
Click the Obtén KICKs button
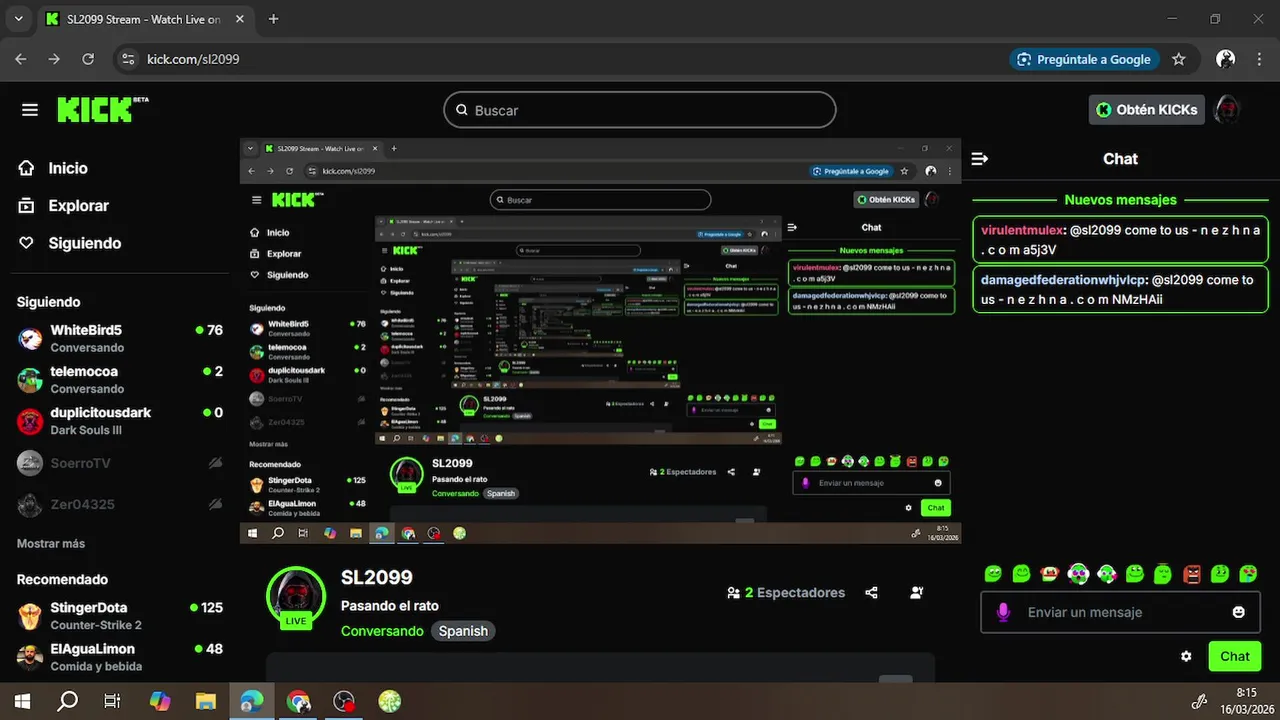coord(1146,110)
